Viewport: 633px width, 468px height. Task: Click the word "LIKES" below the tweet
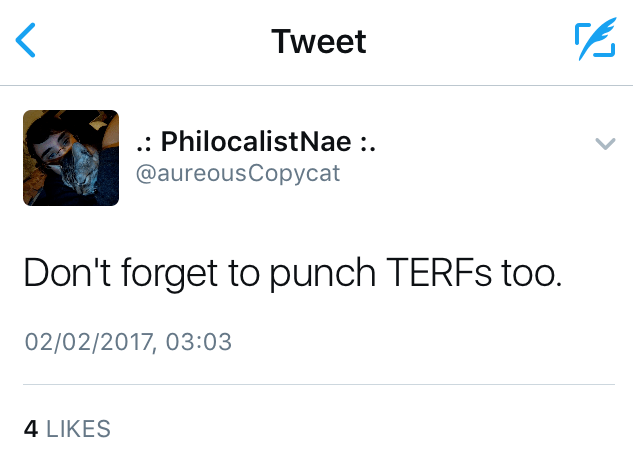click(x=78, y=429)
